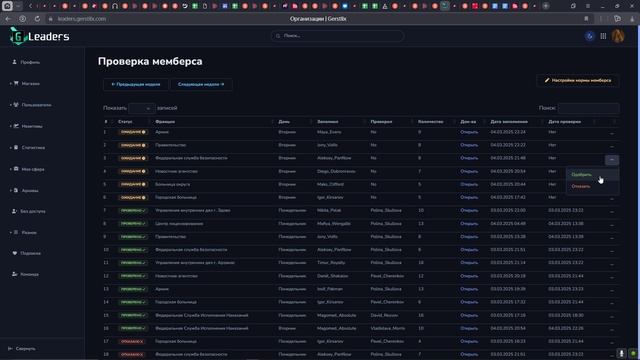The image size is (640, 360).
Task: Click the 'ПРОВЕРЕНО' status badge in row 7
Action: [x=133, y=211]
